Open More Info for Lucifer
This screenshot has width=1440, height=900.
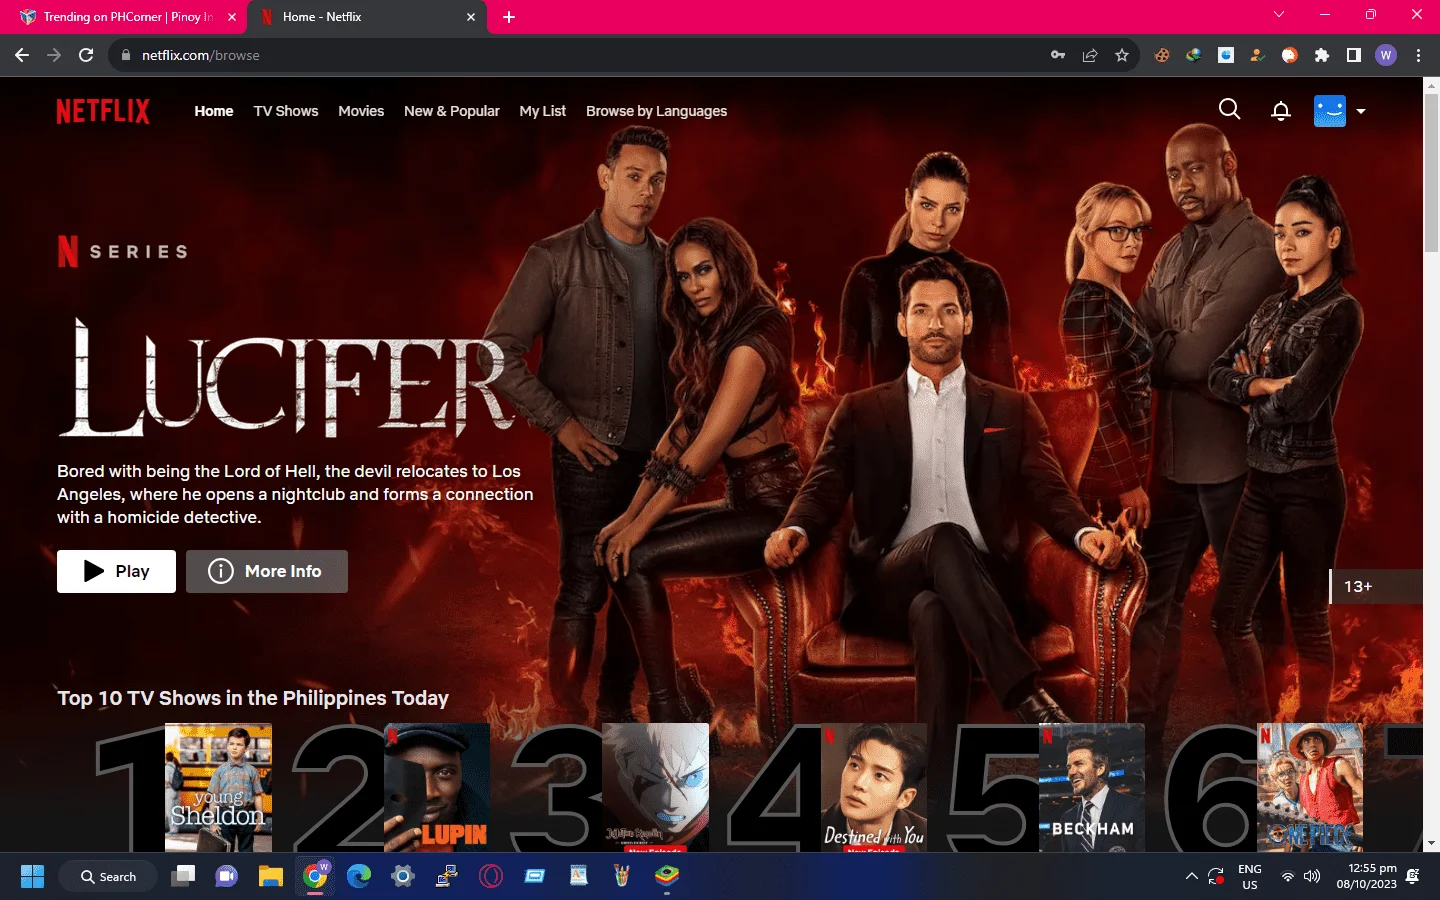(267, 571)
